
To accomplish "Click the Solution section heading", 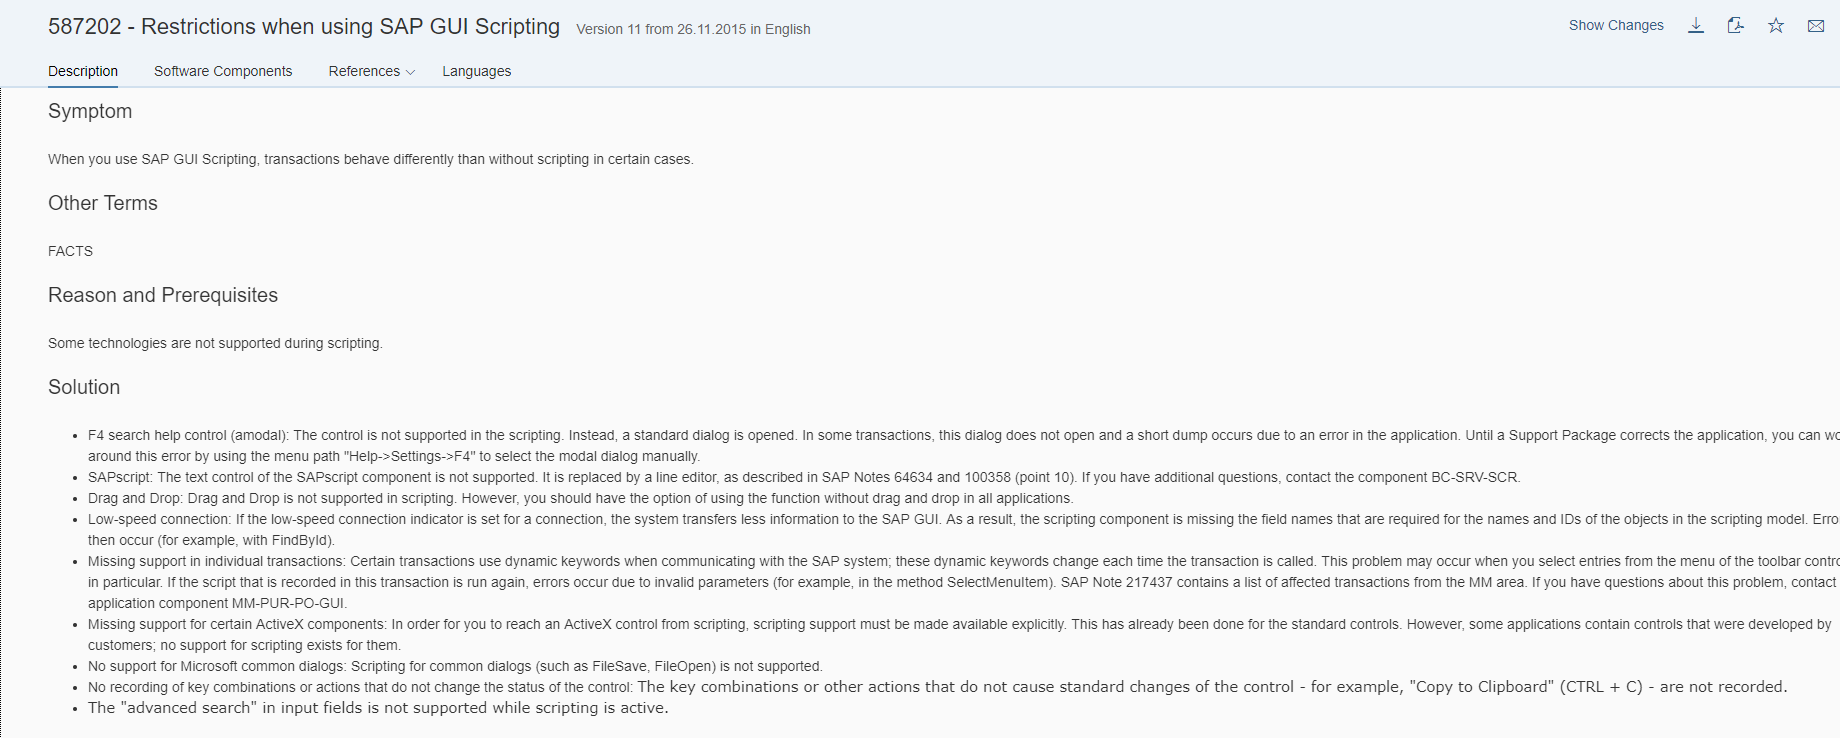I will point(84,387).
